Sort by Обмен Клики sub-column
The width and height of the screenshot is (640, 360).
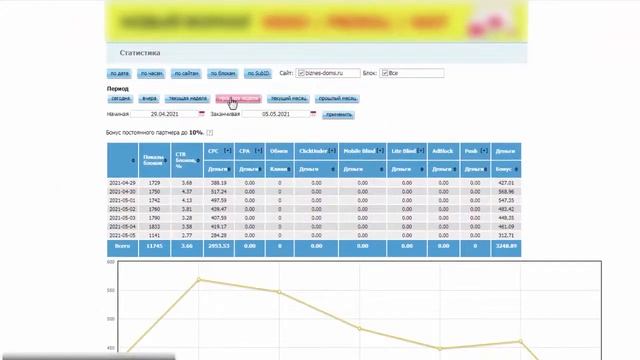[289, 169]
